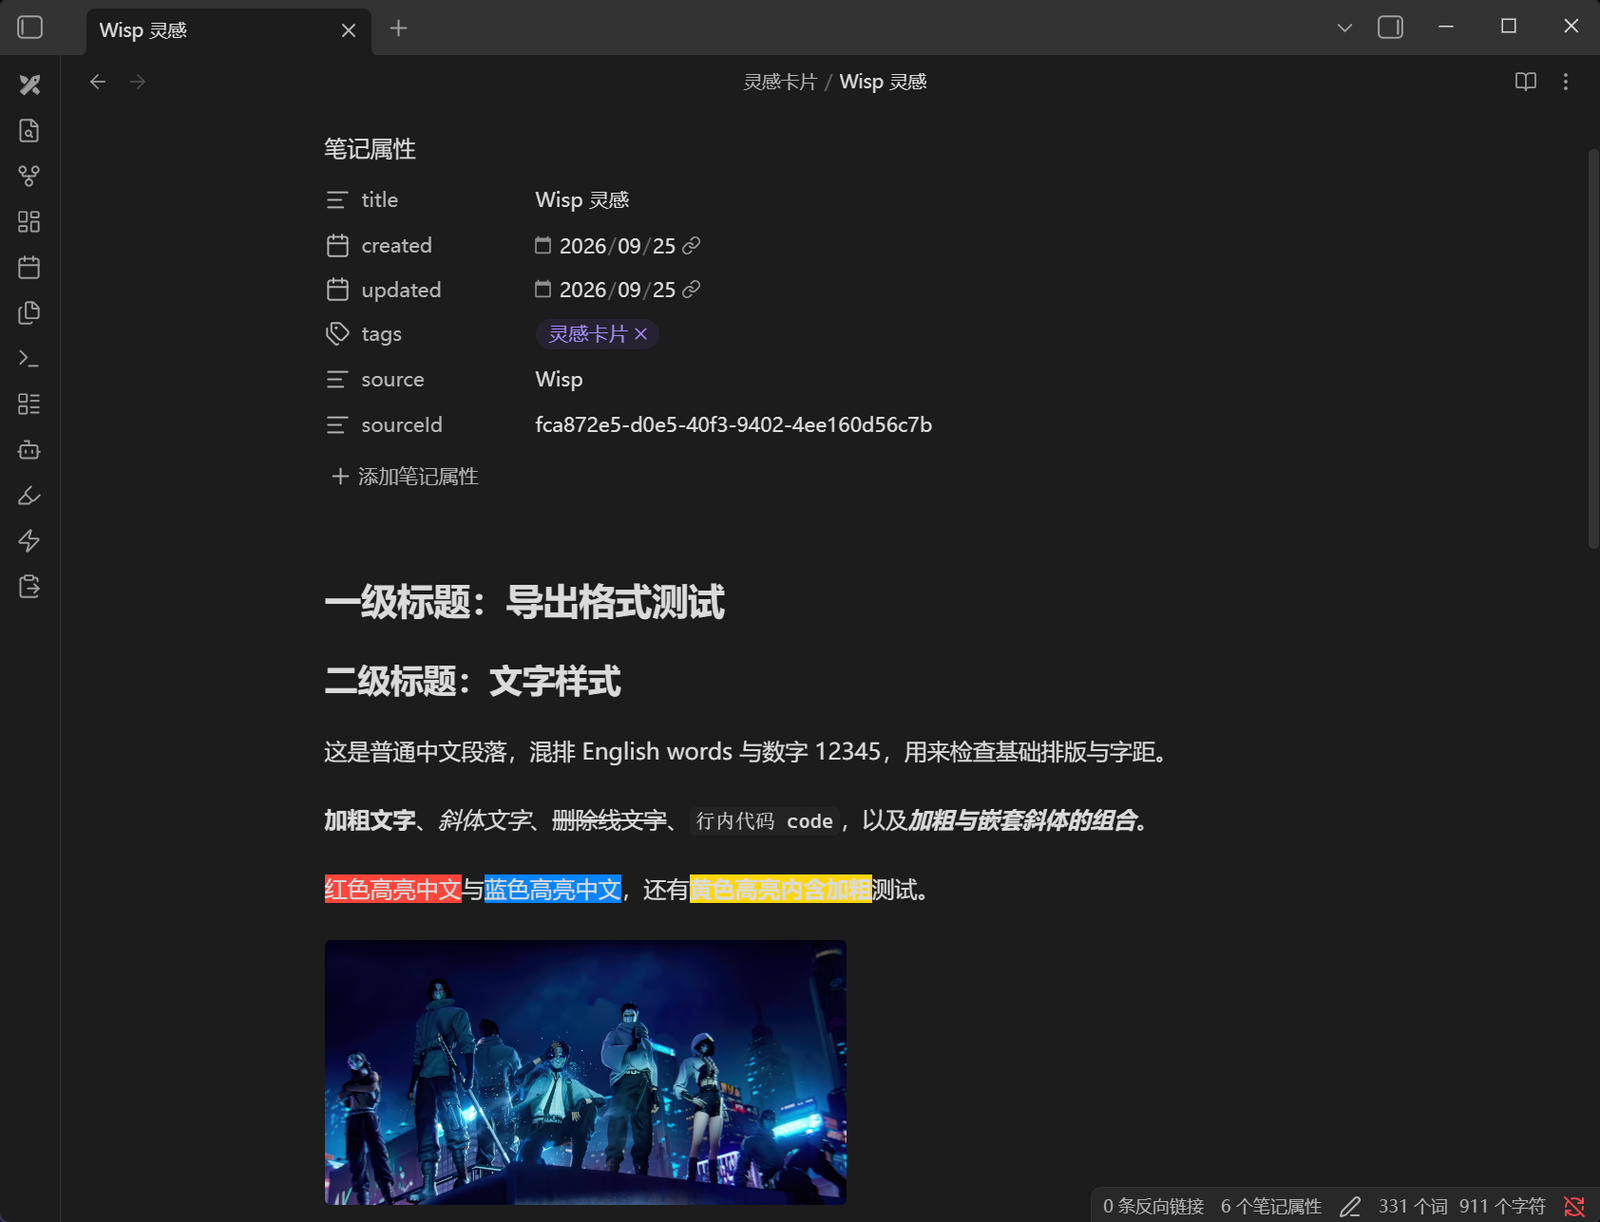
Task: Open list-view ribbon icon
Action: tap(29, 404)
